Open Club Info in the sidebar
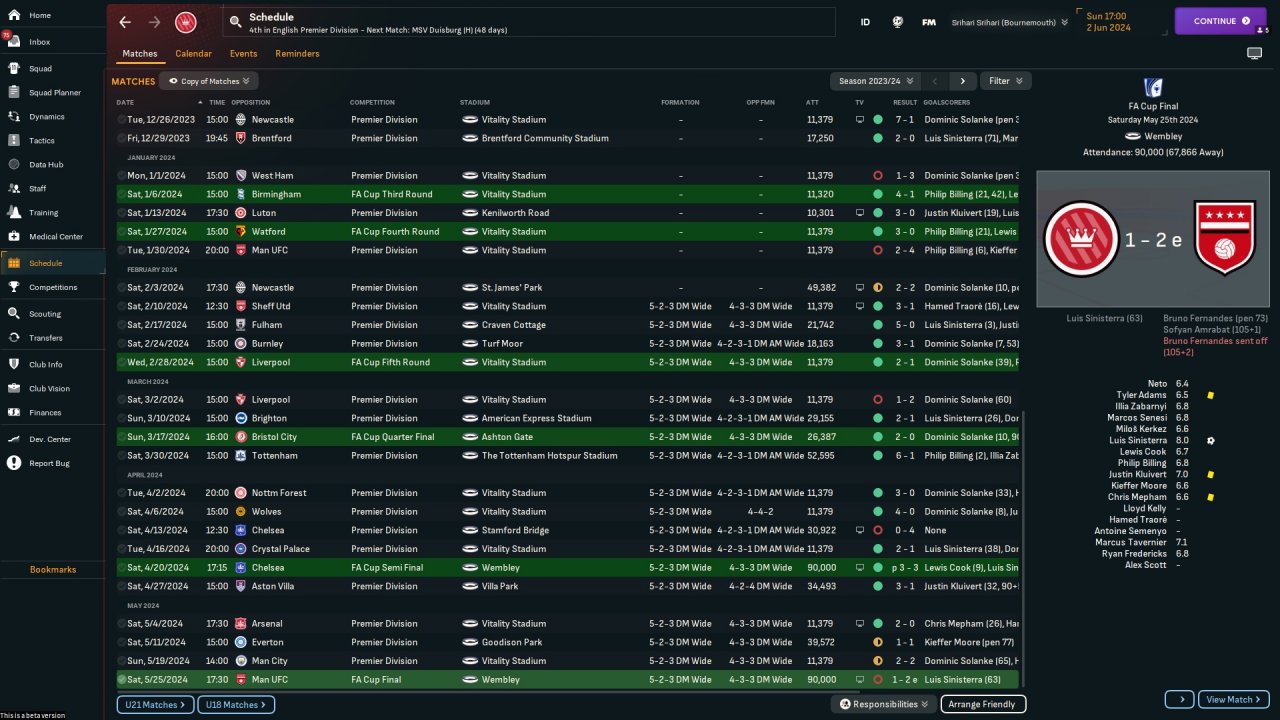 52,364
